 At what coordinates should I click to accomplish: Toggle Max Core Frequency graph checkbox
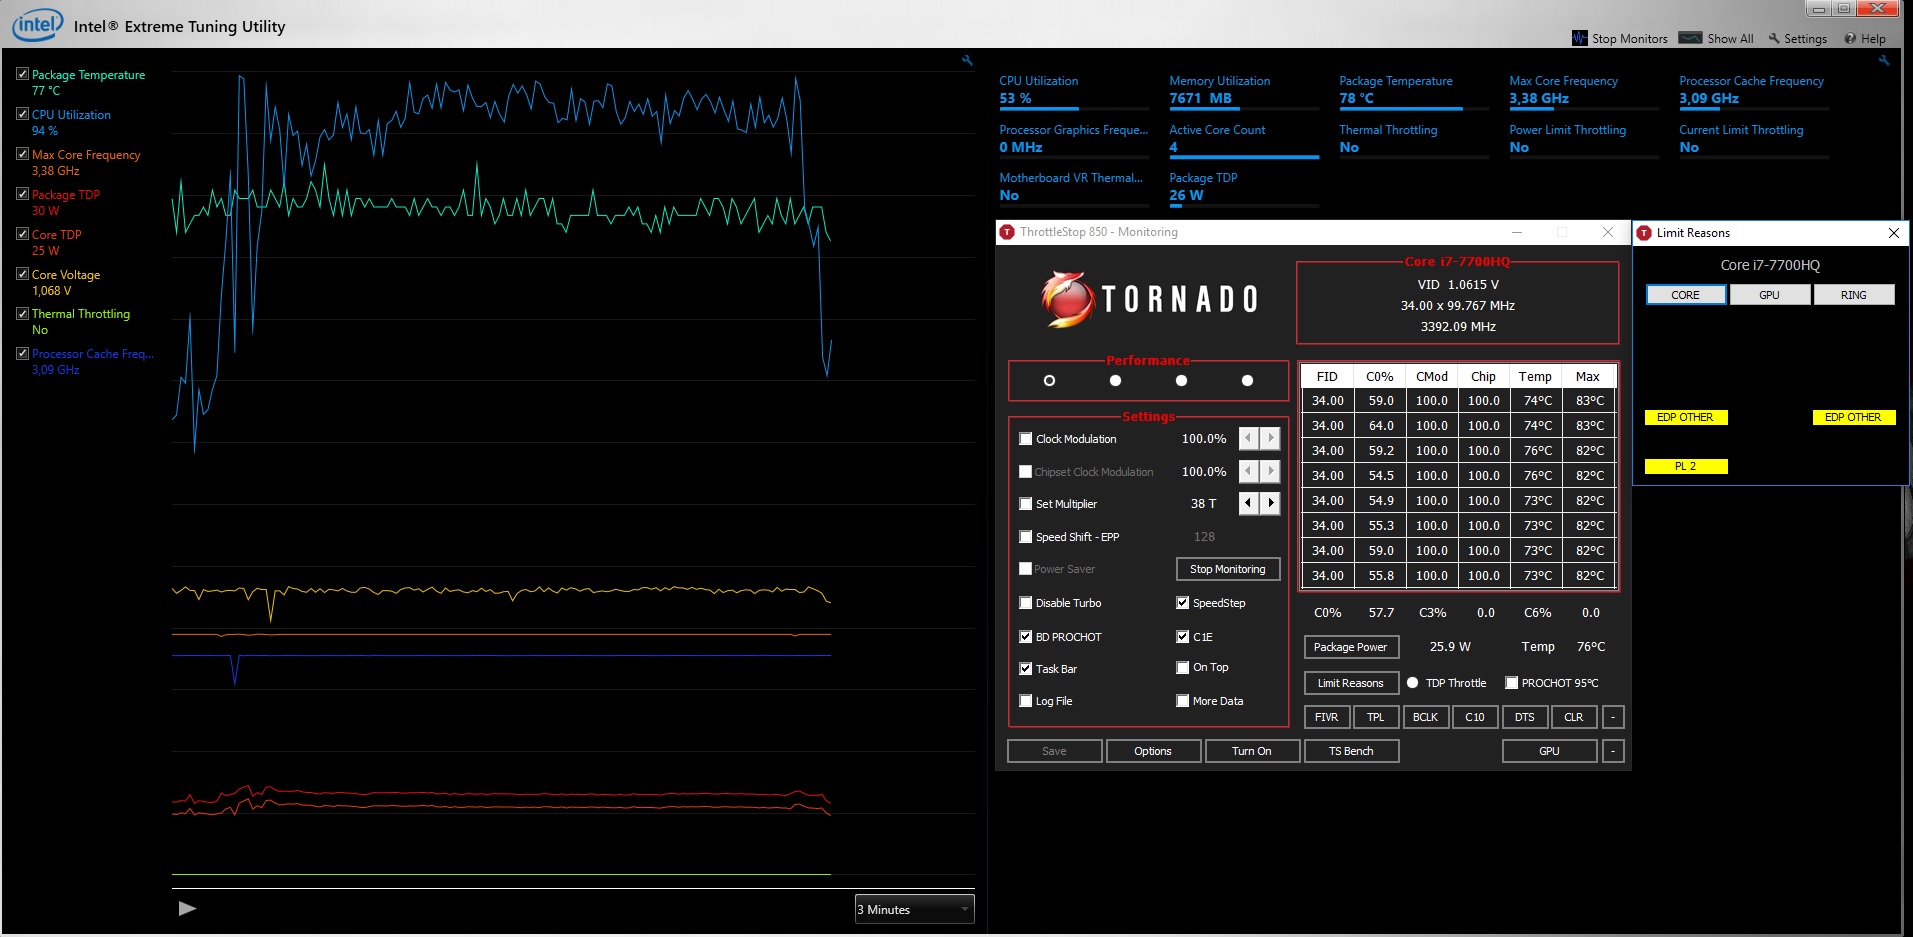22,154
